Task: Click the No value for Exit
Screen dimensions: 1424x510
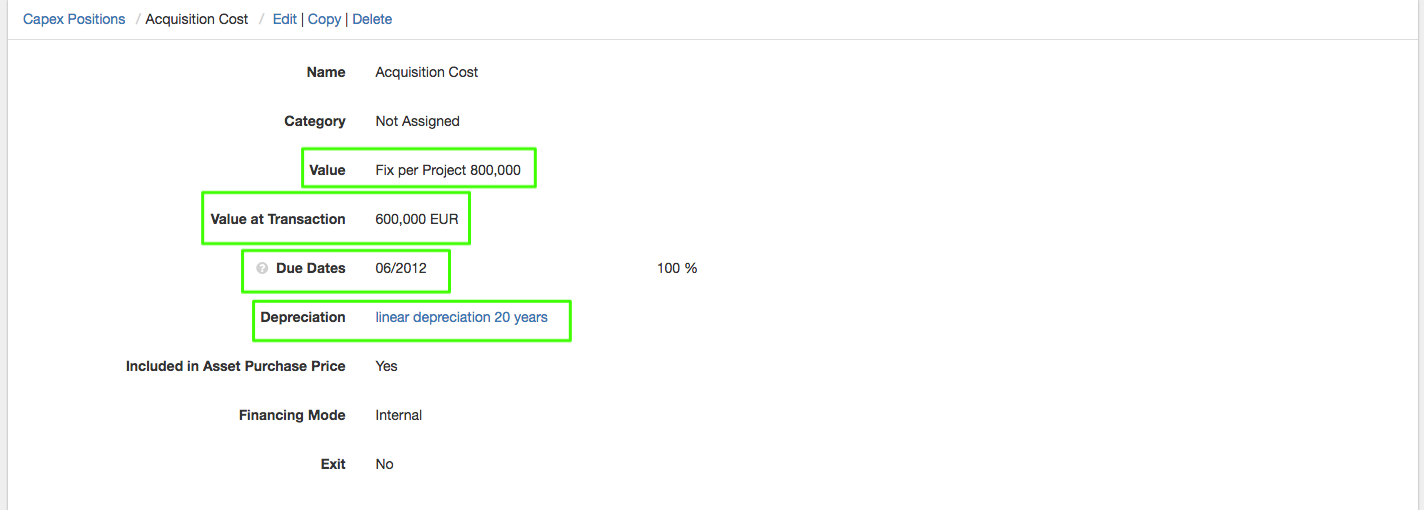Action: (x=384, y=464)
